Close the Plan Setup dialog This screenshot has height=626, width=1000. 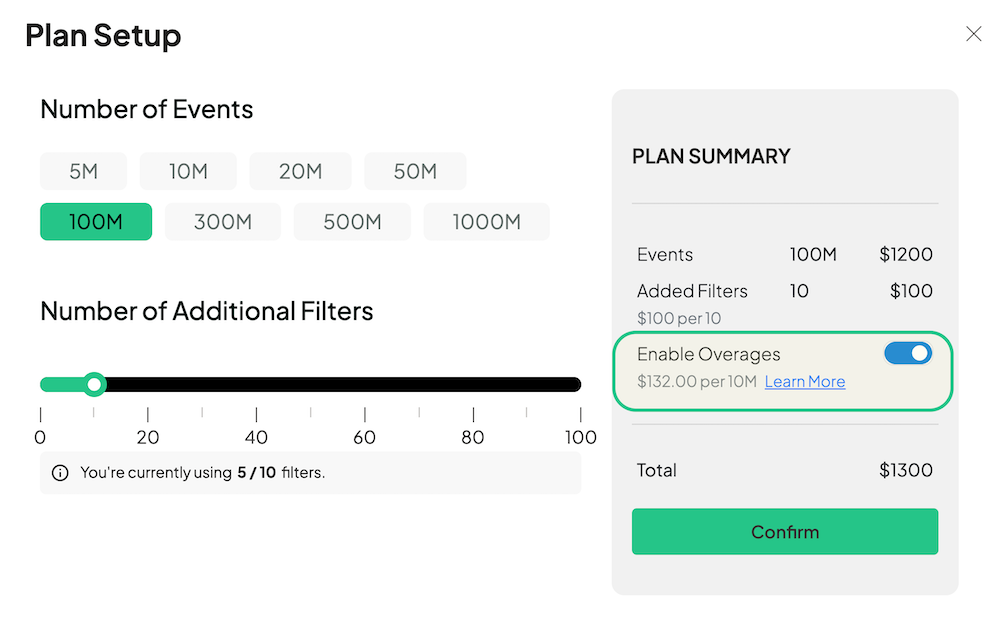pos(973,34)
